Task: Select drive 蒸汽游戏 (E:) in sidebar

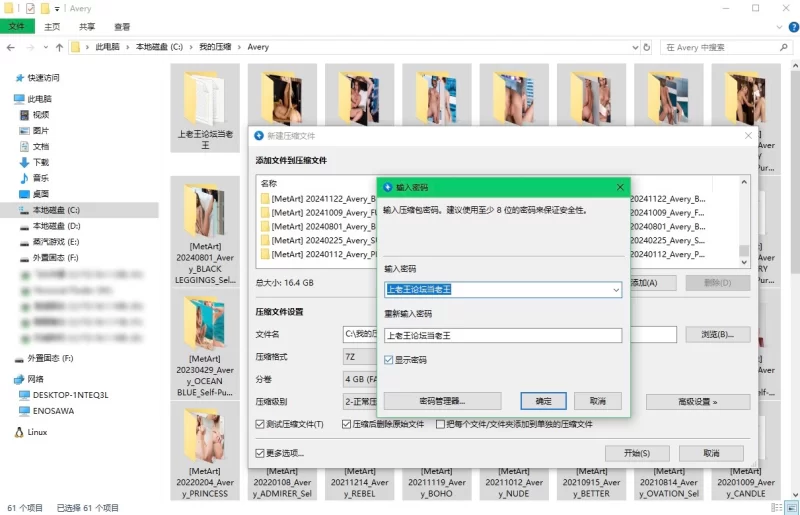Action: pyautogui.click(x=56, y=241)
